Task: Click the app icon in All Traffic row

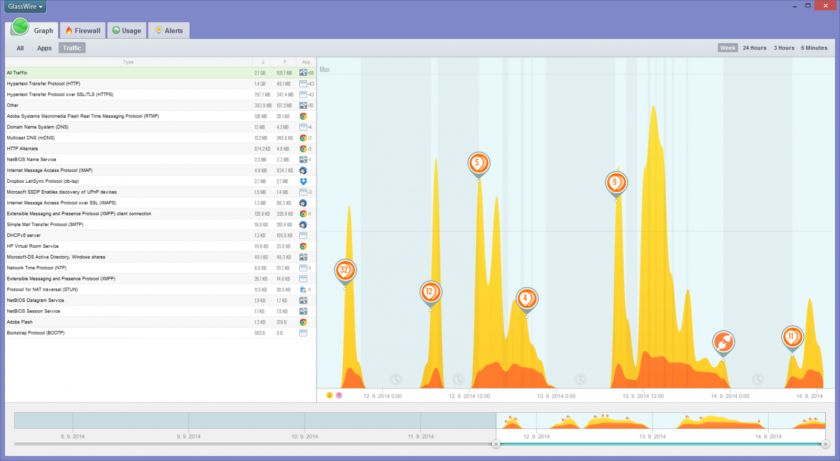Action: [x=303, y=73]
